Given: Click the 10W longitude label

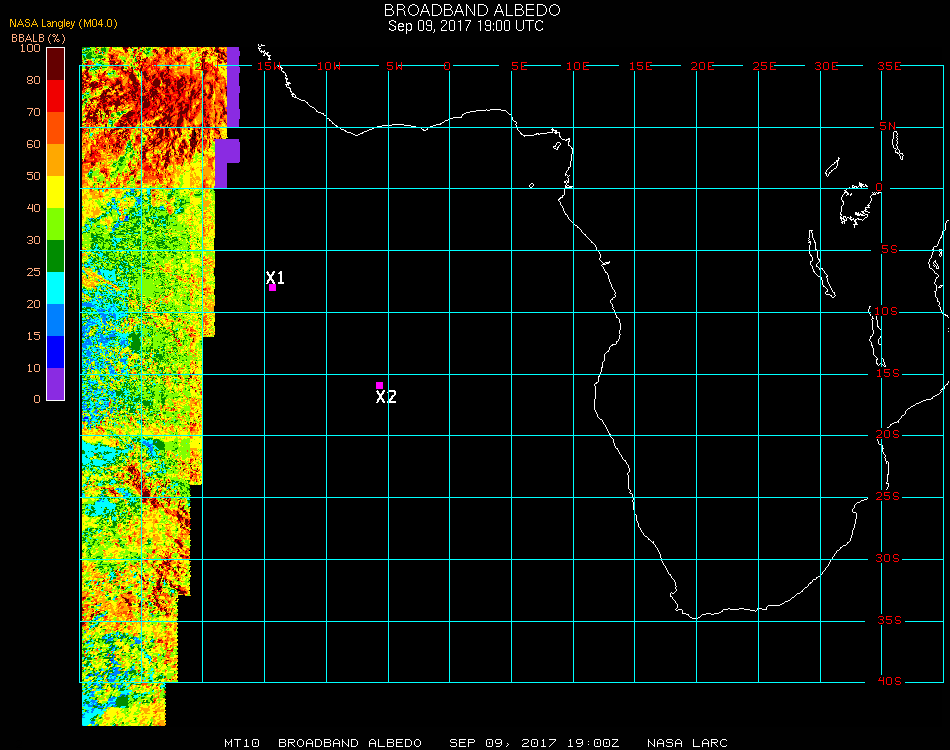Looking at the screenshot, I should pos(329,66).
